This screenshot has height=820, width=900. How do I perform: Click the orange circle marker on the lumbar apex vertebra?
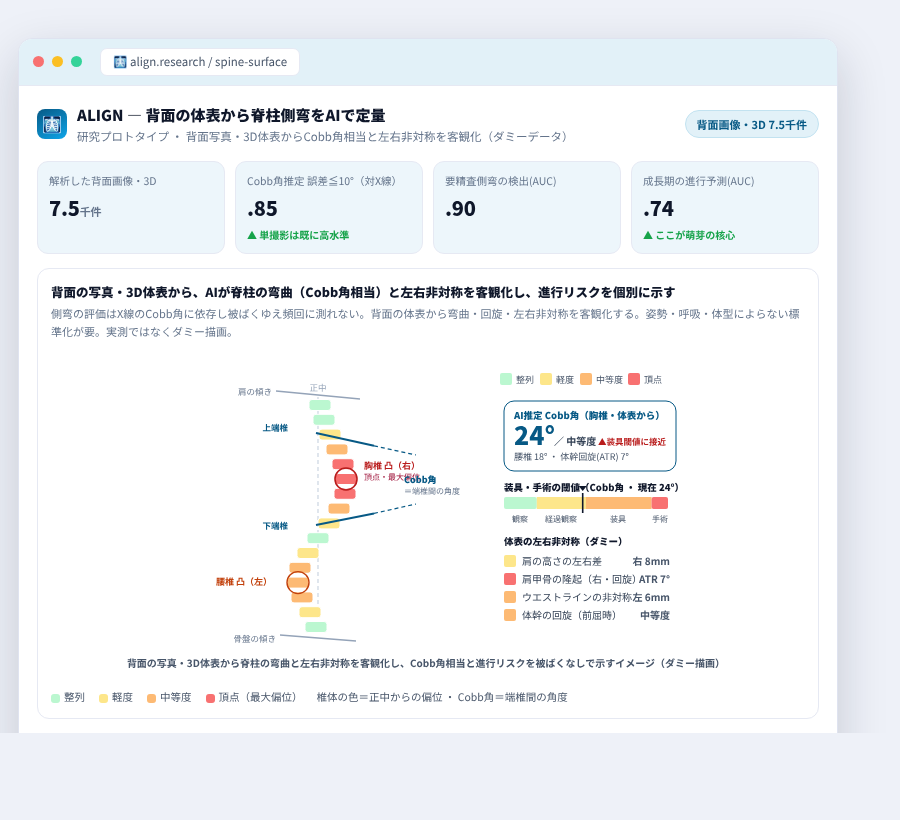coord(298,582)
